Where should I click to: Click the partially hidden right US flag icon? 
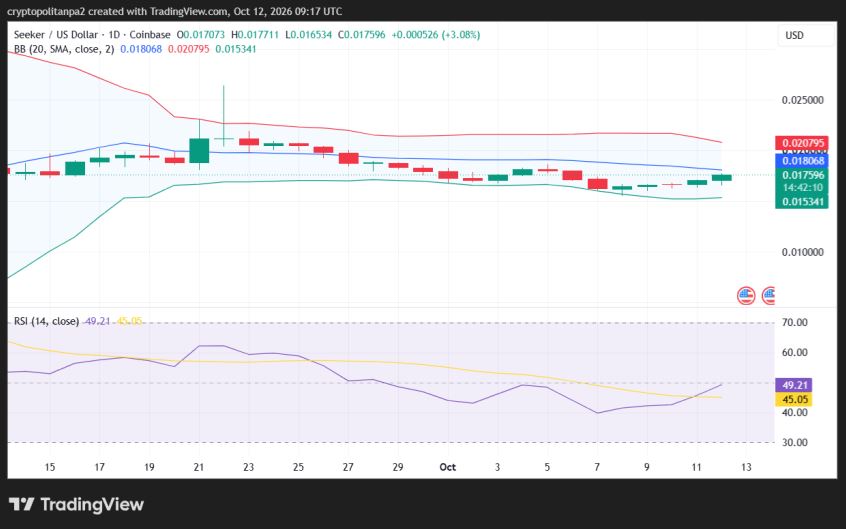coord(768,295)
